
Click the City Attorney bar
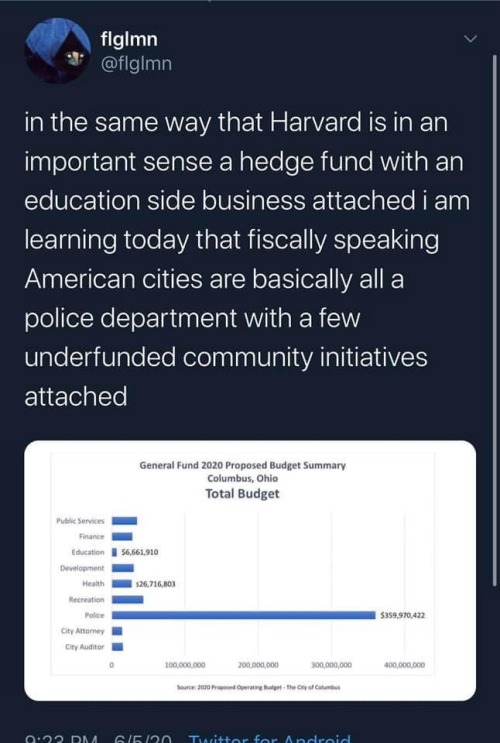117,631
